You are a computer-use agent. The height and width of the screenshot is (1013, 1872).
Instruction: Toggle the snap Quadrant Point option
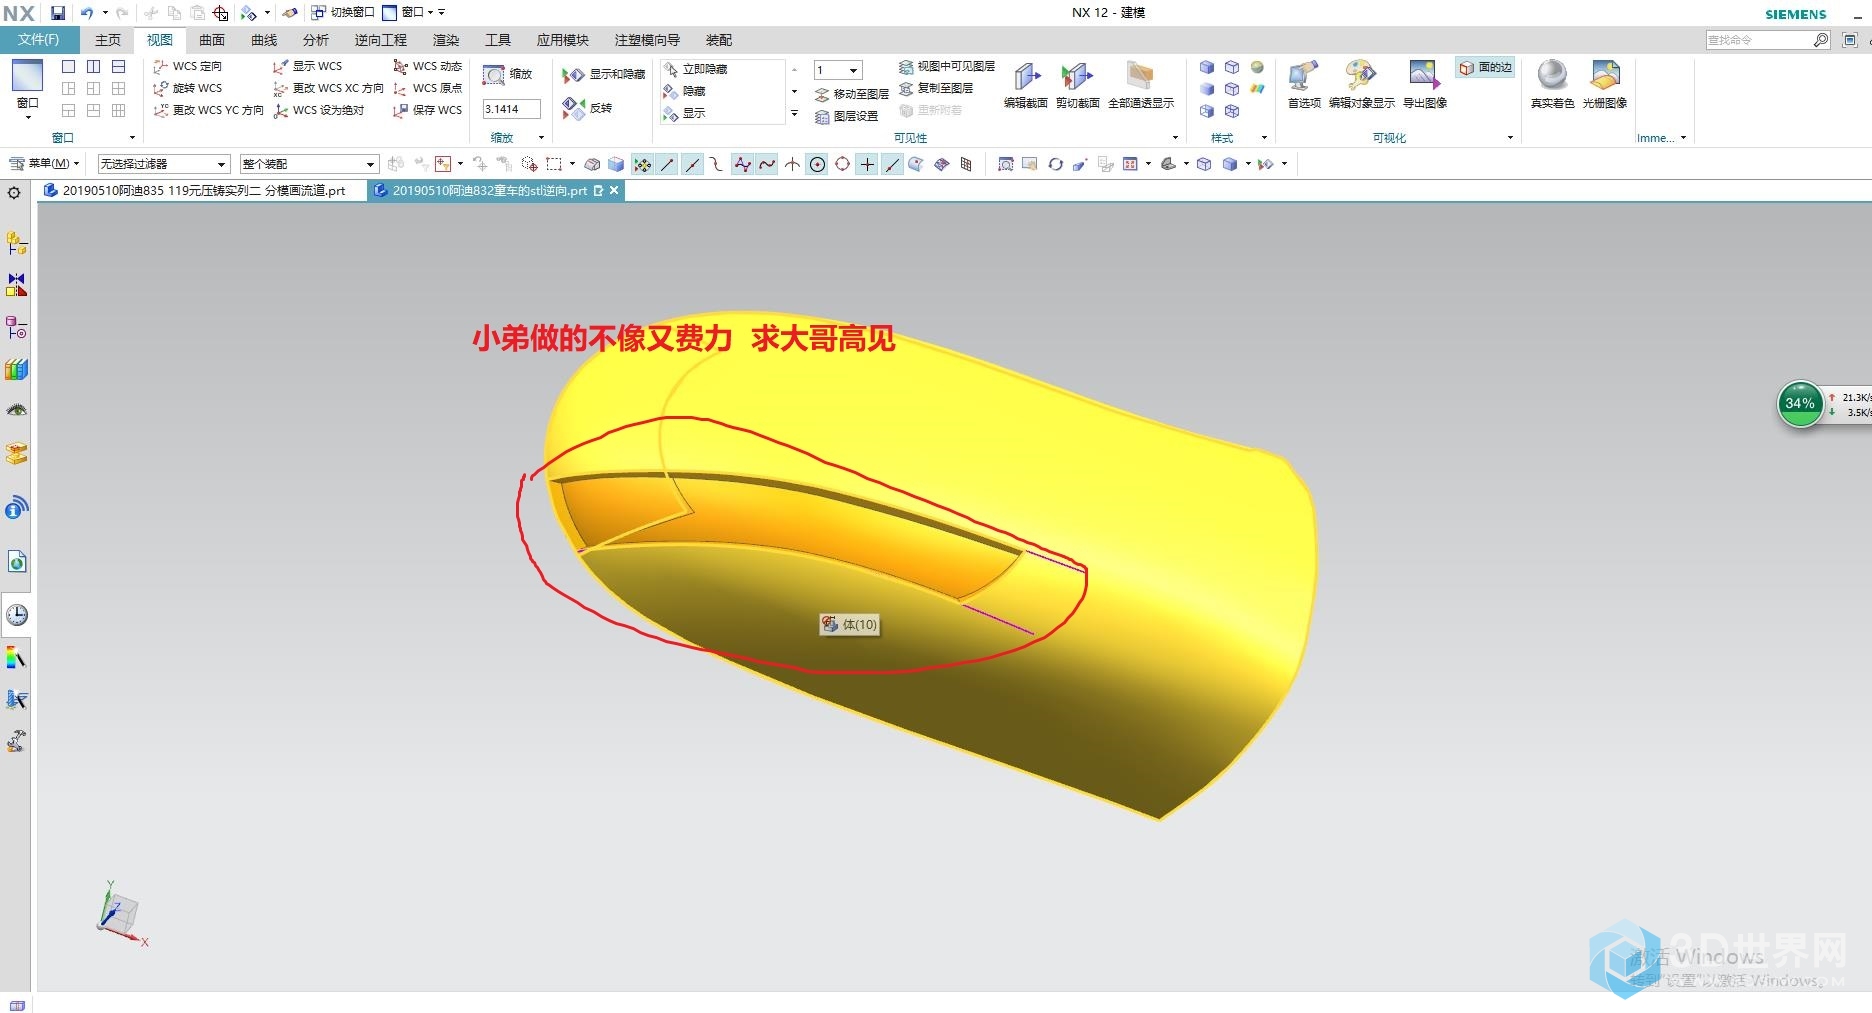coord(842,164)
